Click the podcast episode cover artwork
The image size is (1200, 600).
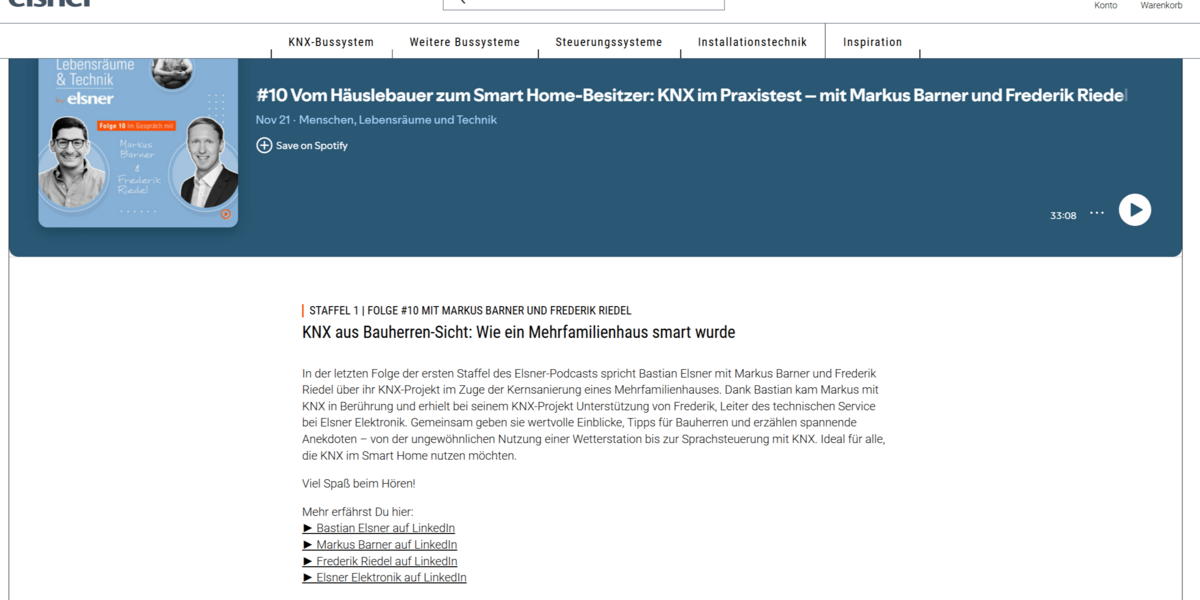click(138, 143)
